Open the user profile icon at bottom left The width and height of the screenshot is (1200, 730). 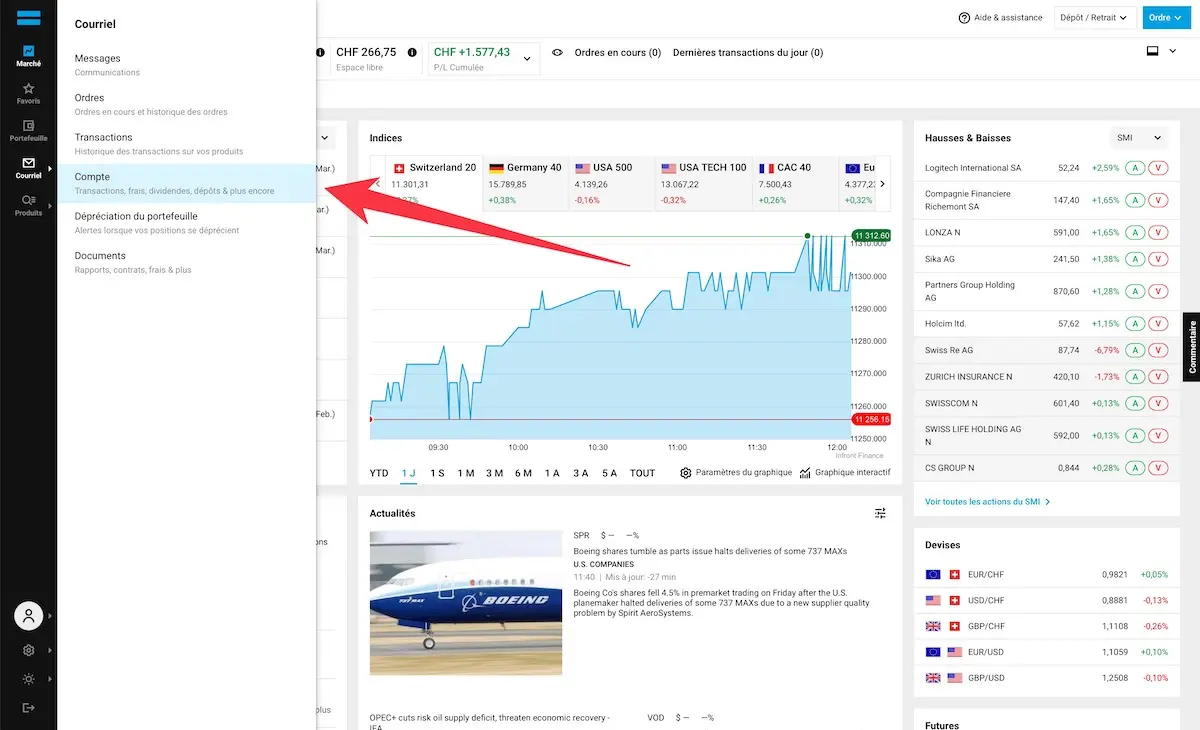tap(27, 616)
